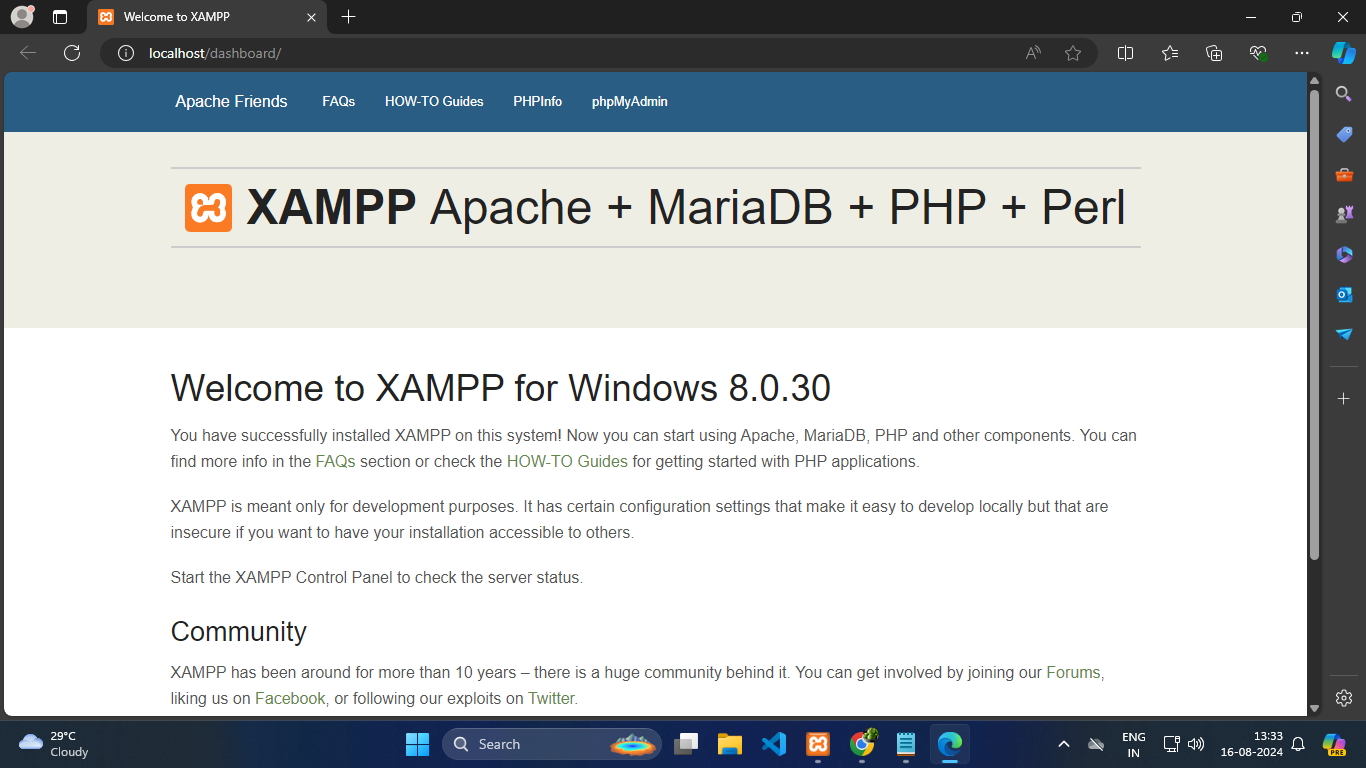Click the refresh page icon
The width and height of the screenshot is (1366, 768).
[72, 53]
